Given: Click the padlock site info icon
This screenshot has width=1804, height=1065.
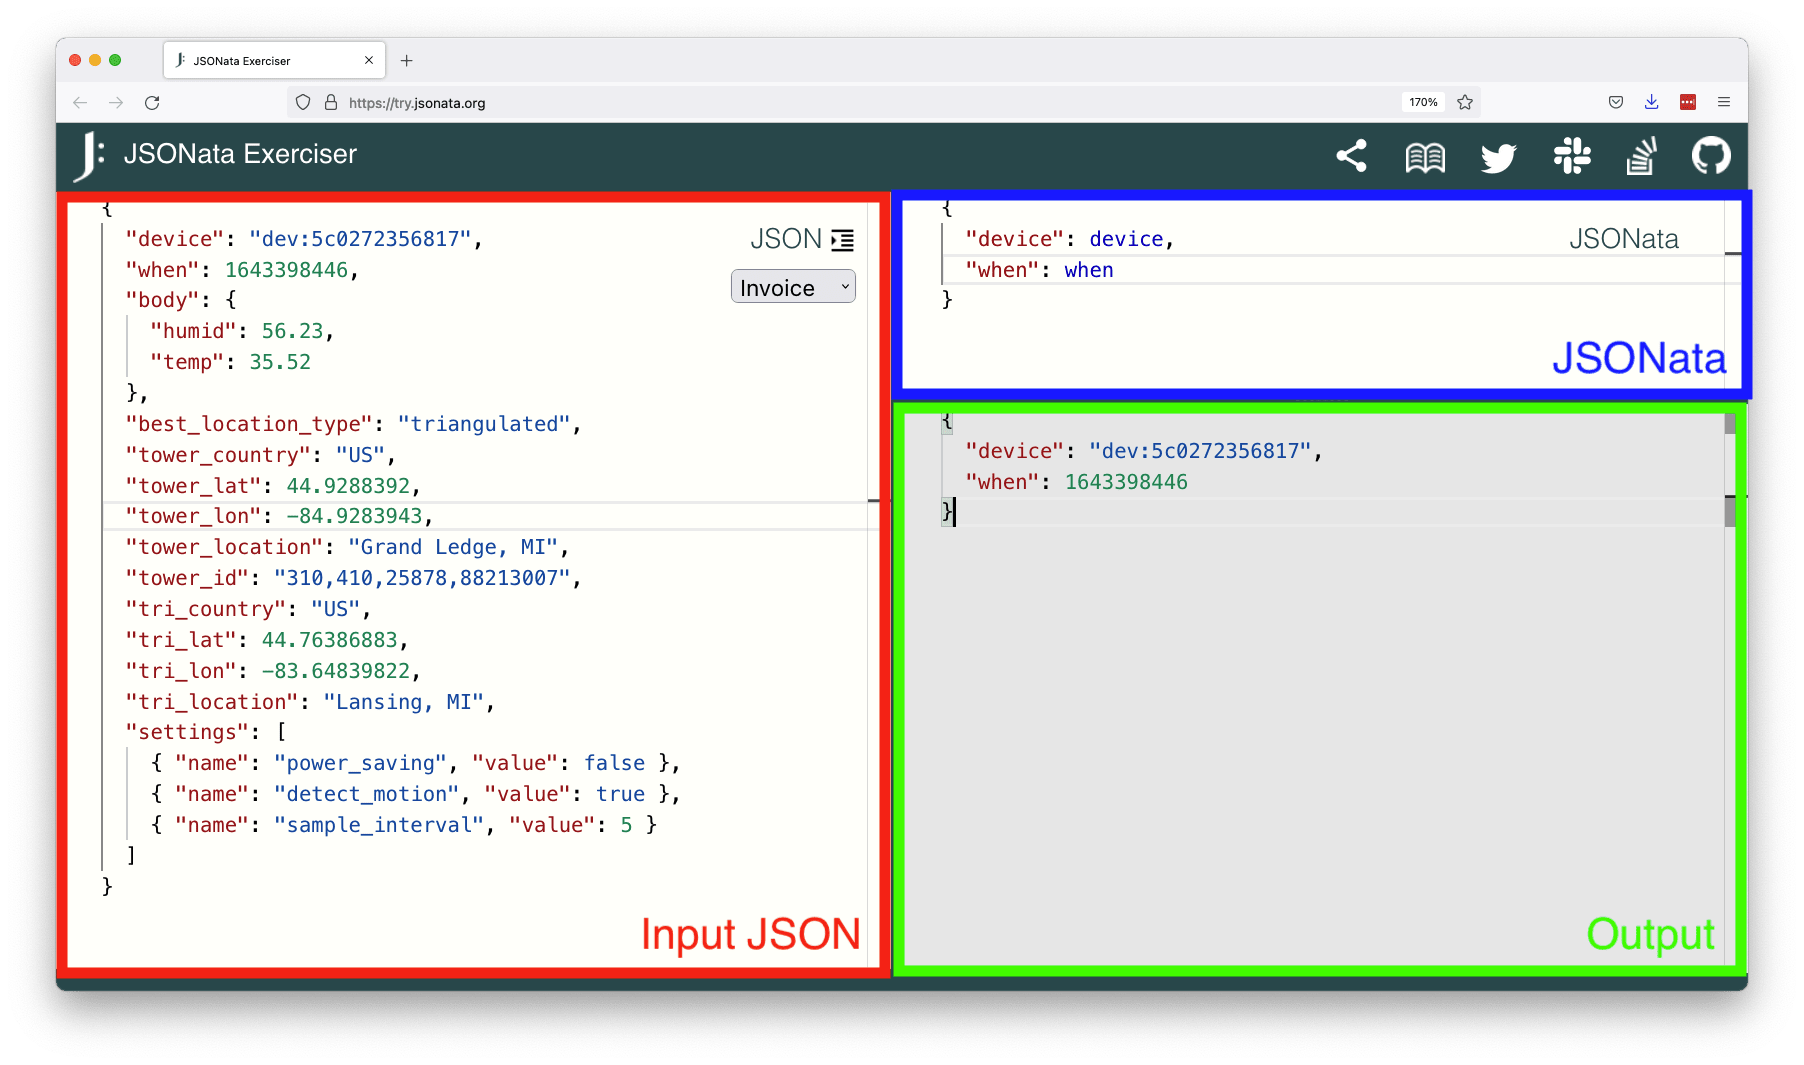Looking at the screenshot, I should [331, 102].
